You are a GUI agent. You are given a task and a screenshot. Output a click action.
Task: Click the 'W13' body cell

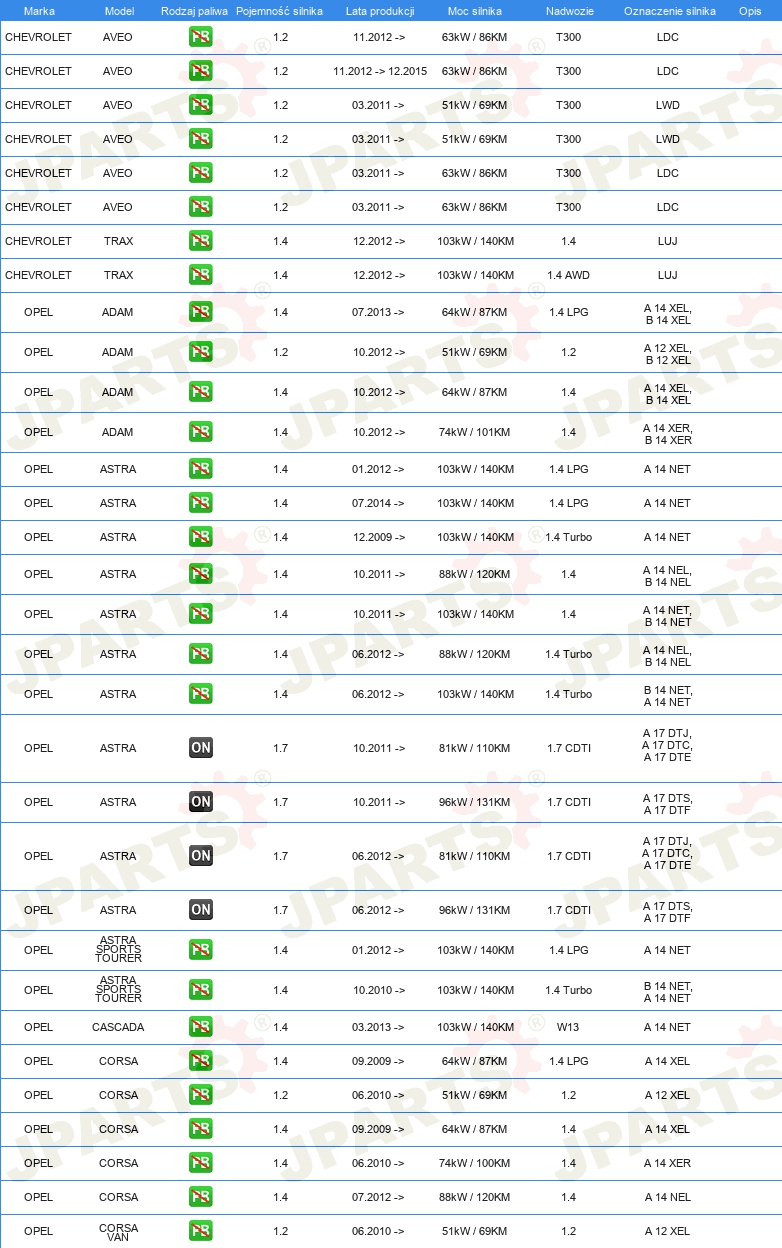[x=568, y=1027]
